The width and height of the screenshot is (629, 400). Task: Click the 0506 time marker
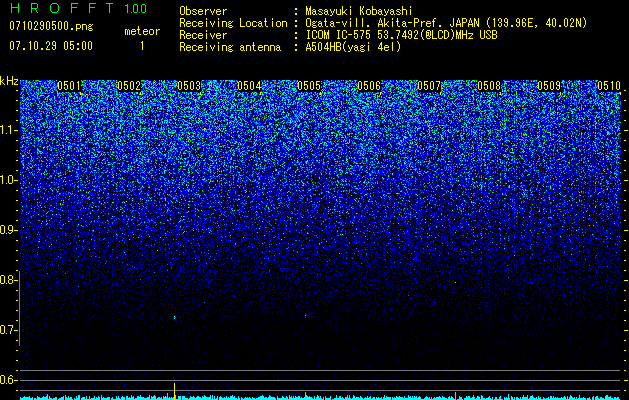pos(369,86)
